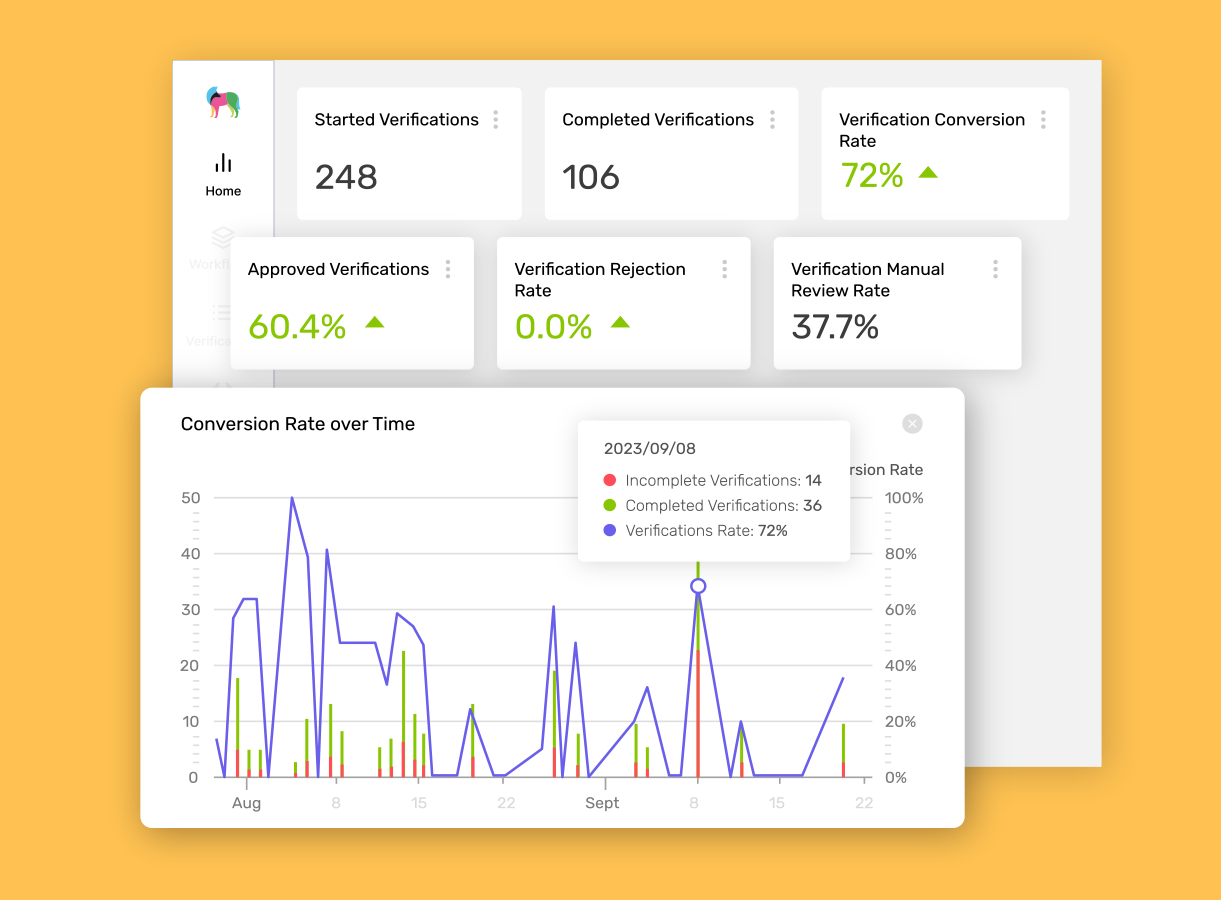Open Started Verifications kebab menu icon
The height and width of the screenshot is (900, 1221).
point(496,118)
